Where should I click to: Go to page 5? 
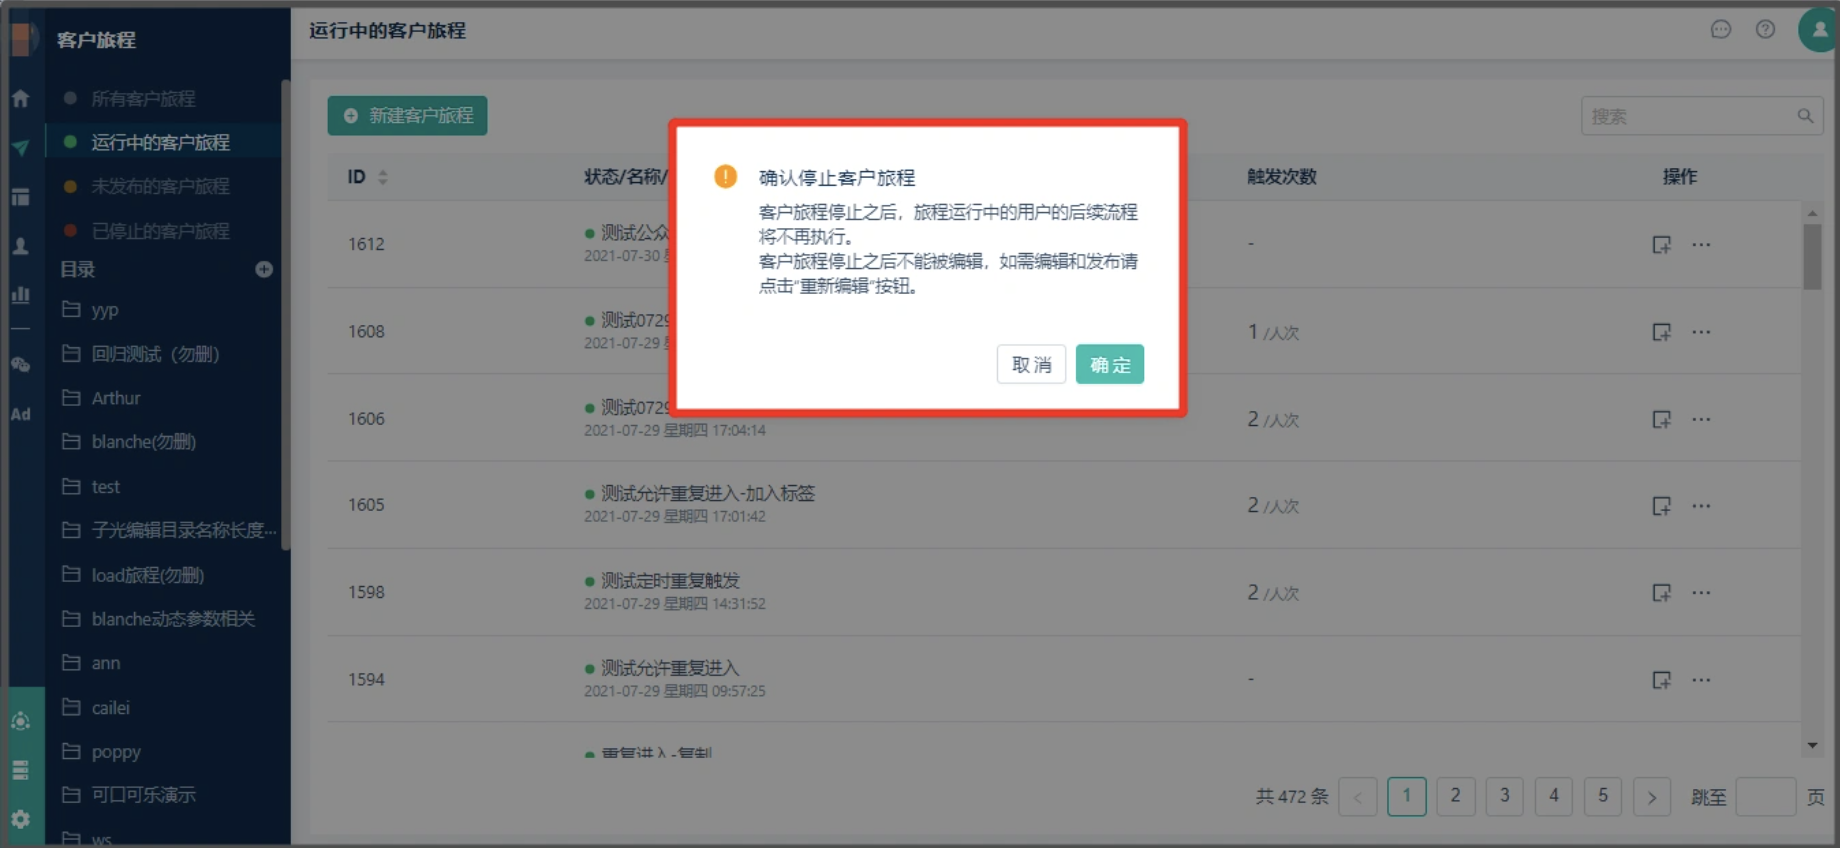[1602, 796]
